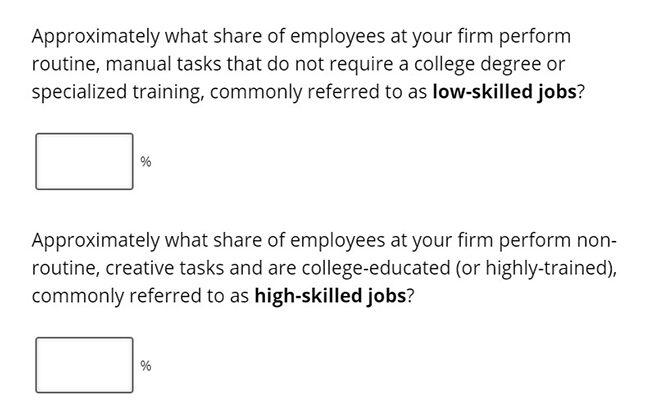This screenshot has width=650, height=418.
Task: Click the word 'employees' in the first question
Action: tap(337, 36)
